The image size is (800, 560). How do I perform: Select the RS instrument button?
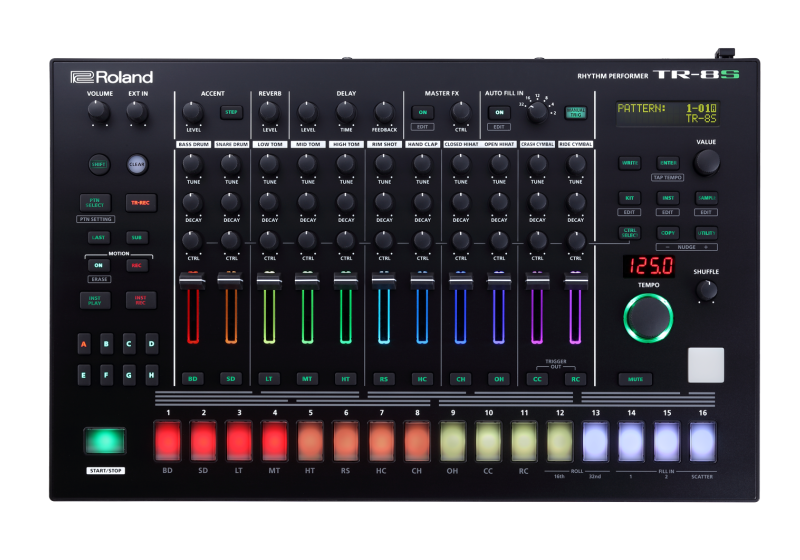point(384,379)
